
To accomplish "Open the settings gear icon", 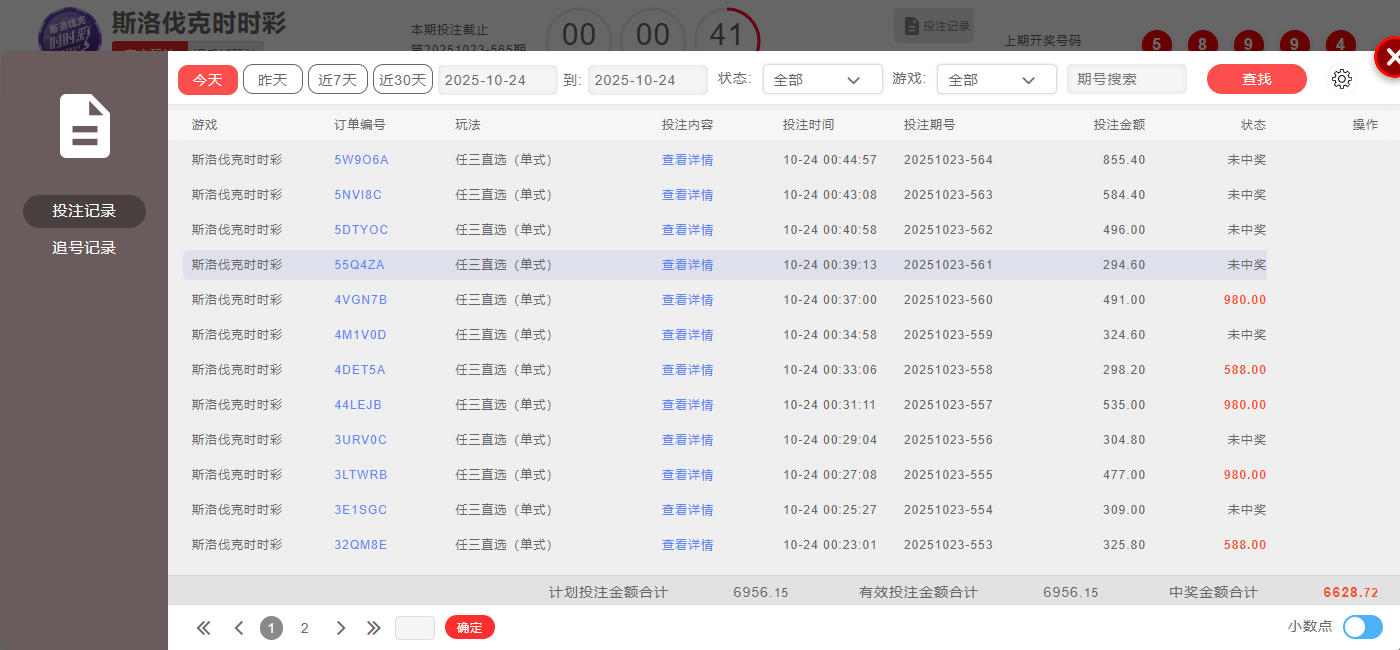I will [1342, 80].
